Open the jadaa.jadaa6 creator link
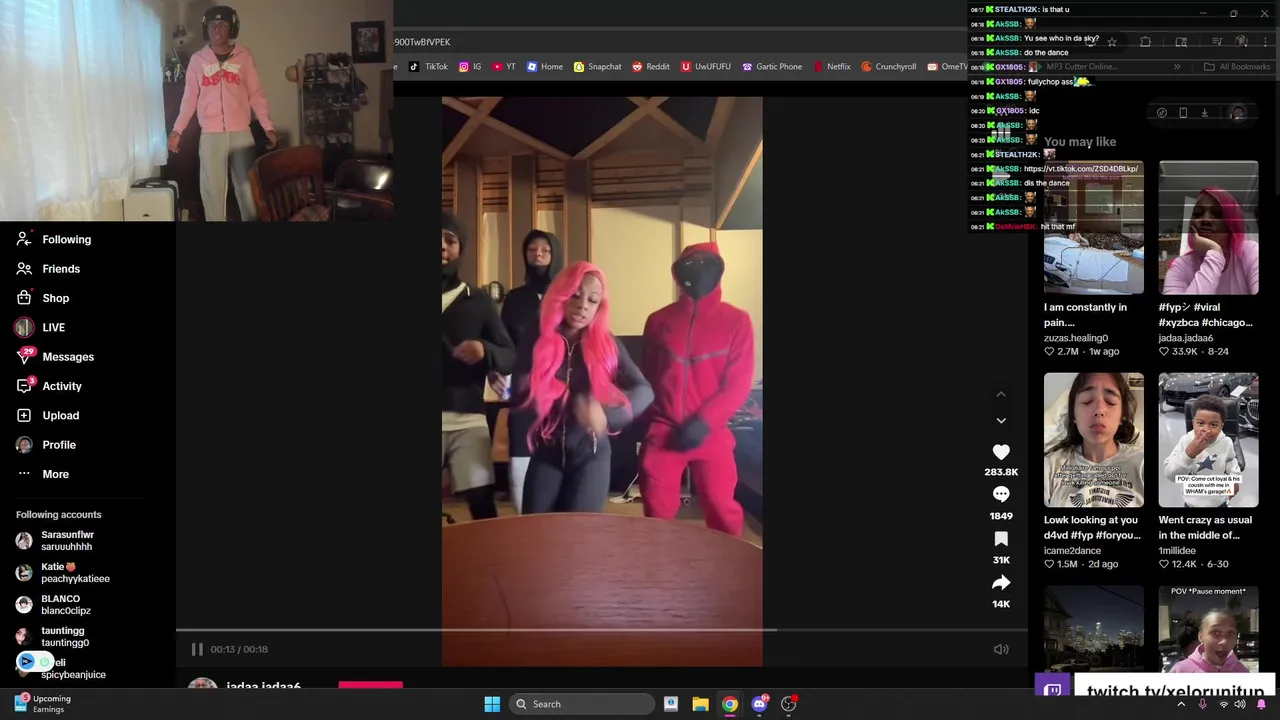This screenshot has height=720, width=1280. tap(1185, 338)
